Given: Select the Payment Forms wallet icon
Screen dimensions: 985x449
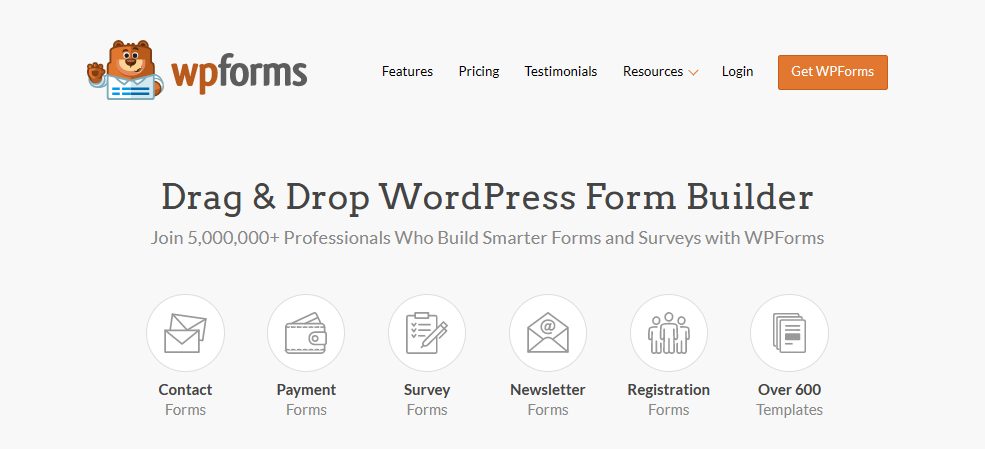Looking at the screenshot, I should pyautogui.click(x=306, y=333).
